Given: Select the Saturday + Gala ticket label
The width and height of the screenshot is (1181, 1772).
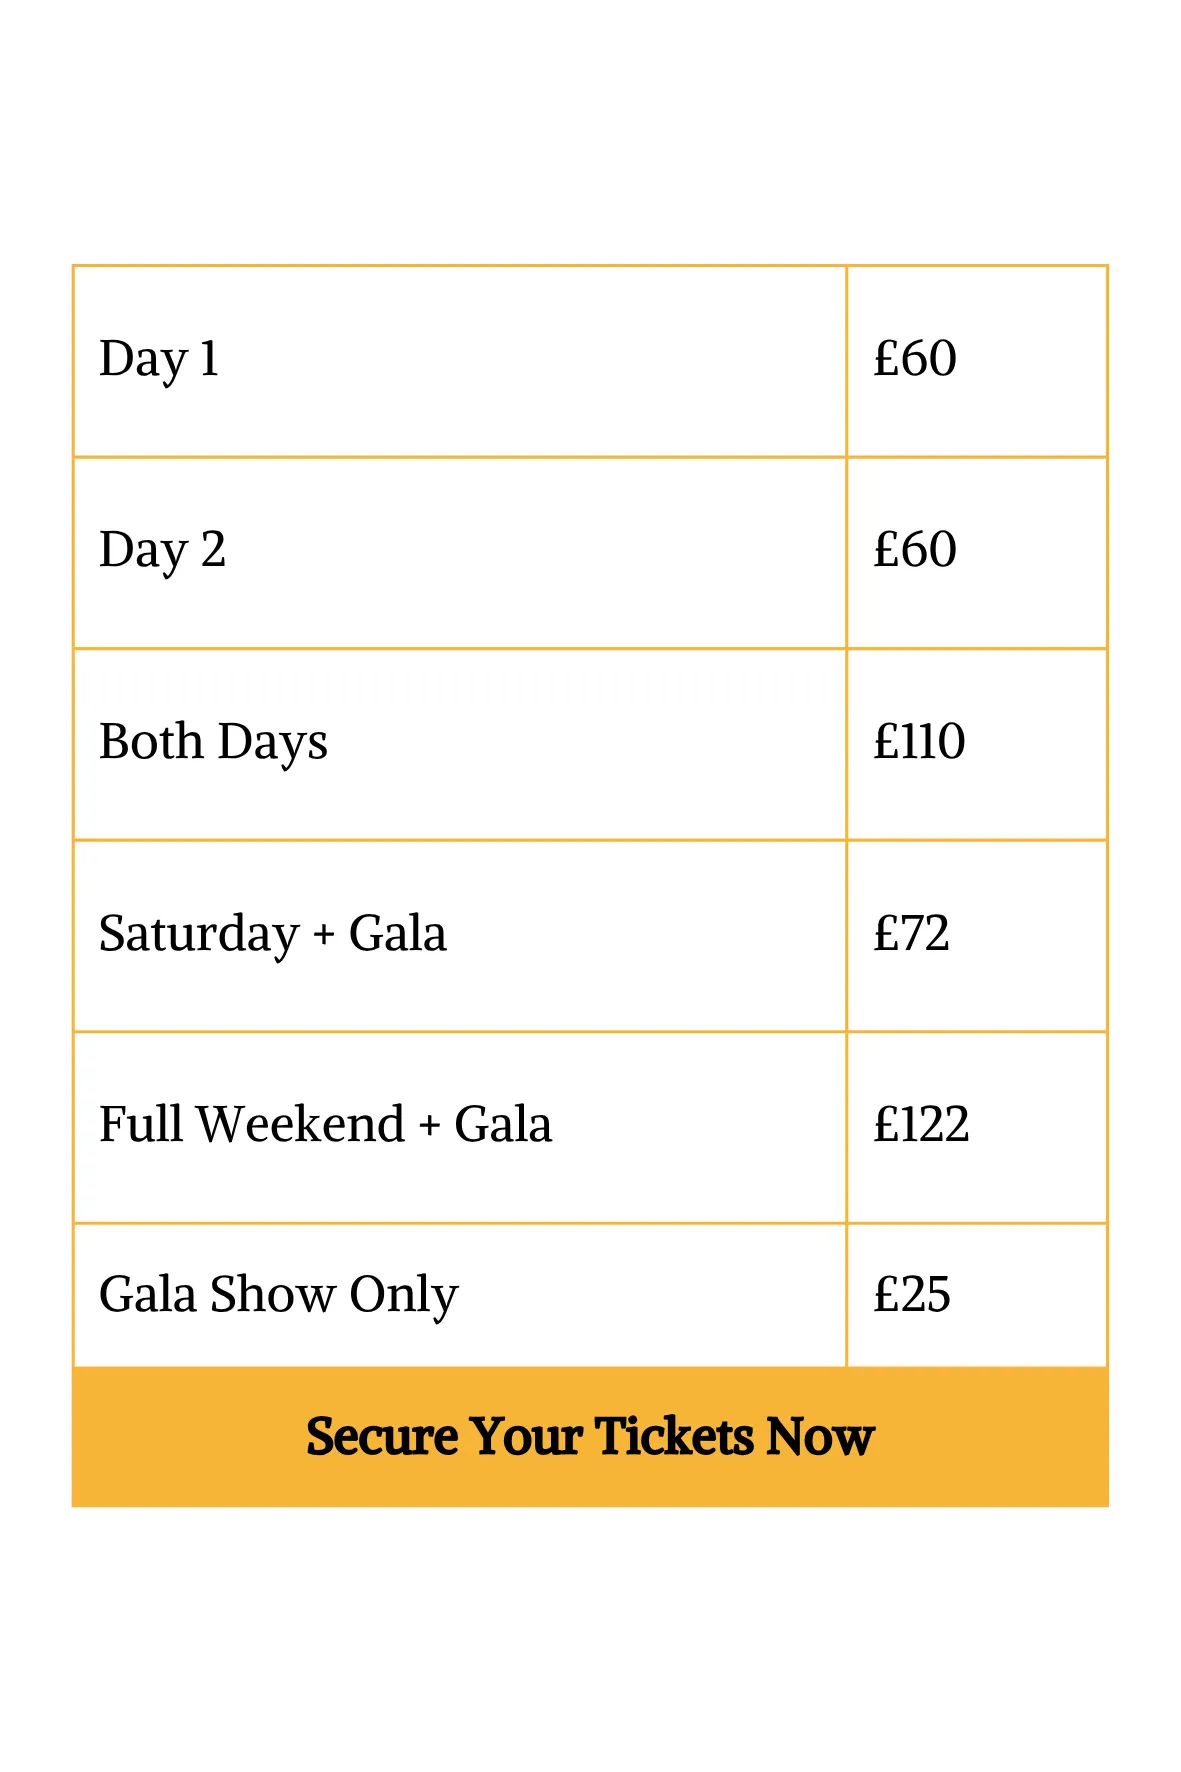Looking at the screenshot, I should point(272,934).
